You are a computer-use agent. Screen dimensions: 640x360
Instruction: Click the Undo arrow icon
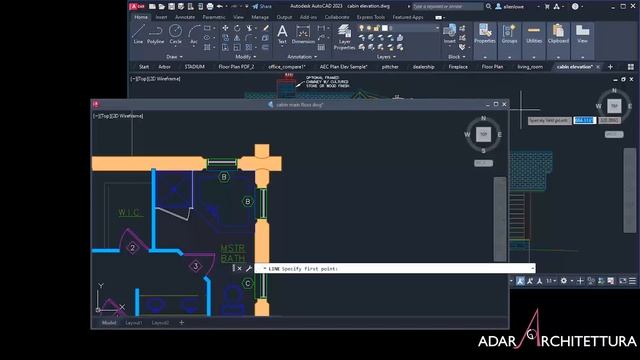[x=220, y=7]
